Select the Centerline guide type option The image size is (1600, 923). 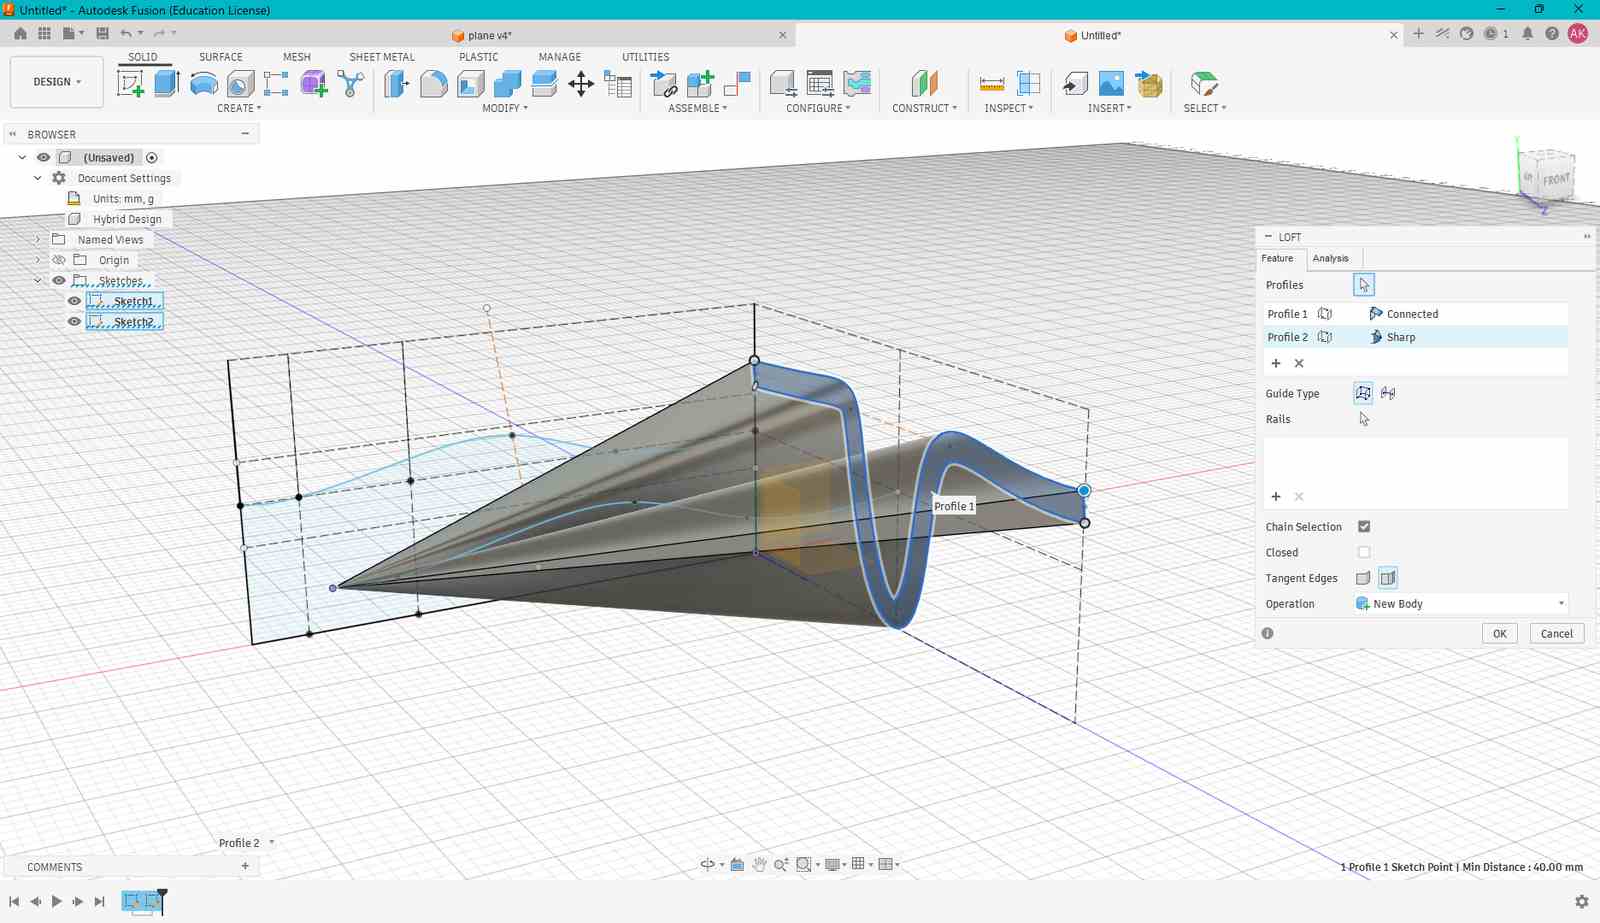(x=1388, y=393)
